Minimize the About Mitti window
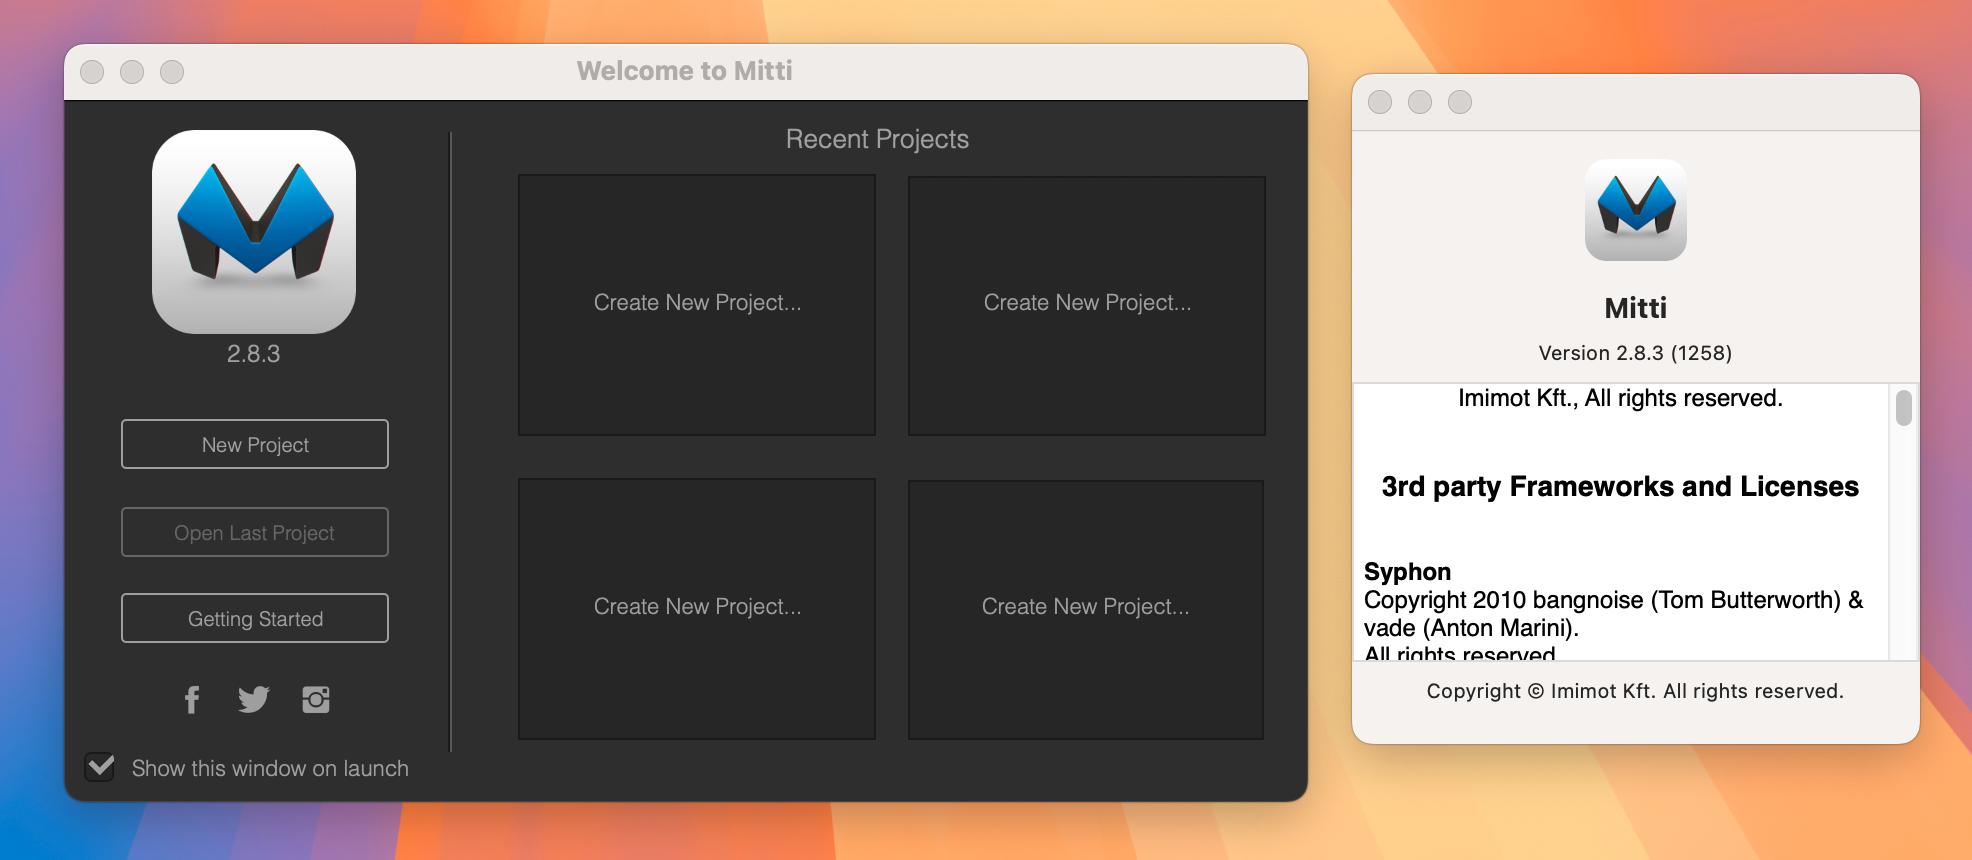Viewport: 1972px width, 860px height. (1420, 102)
